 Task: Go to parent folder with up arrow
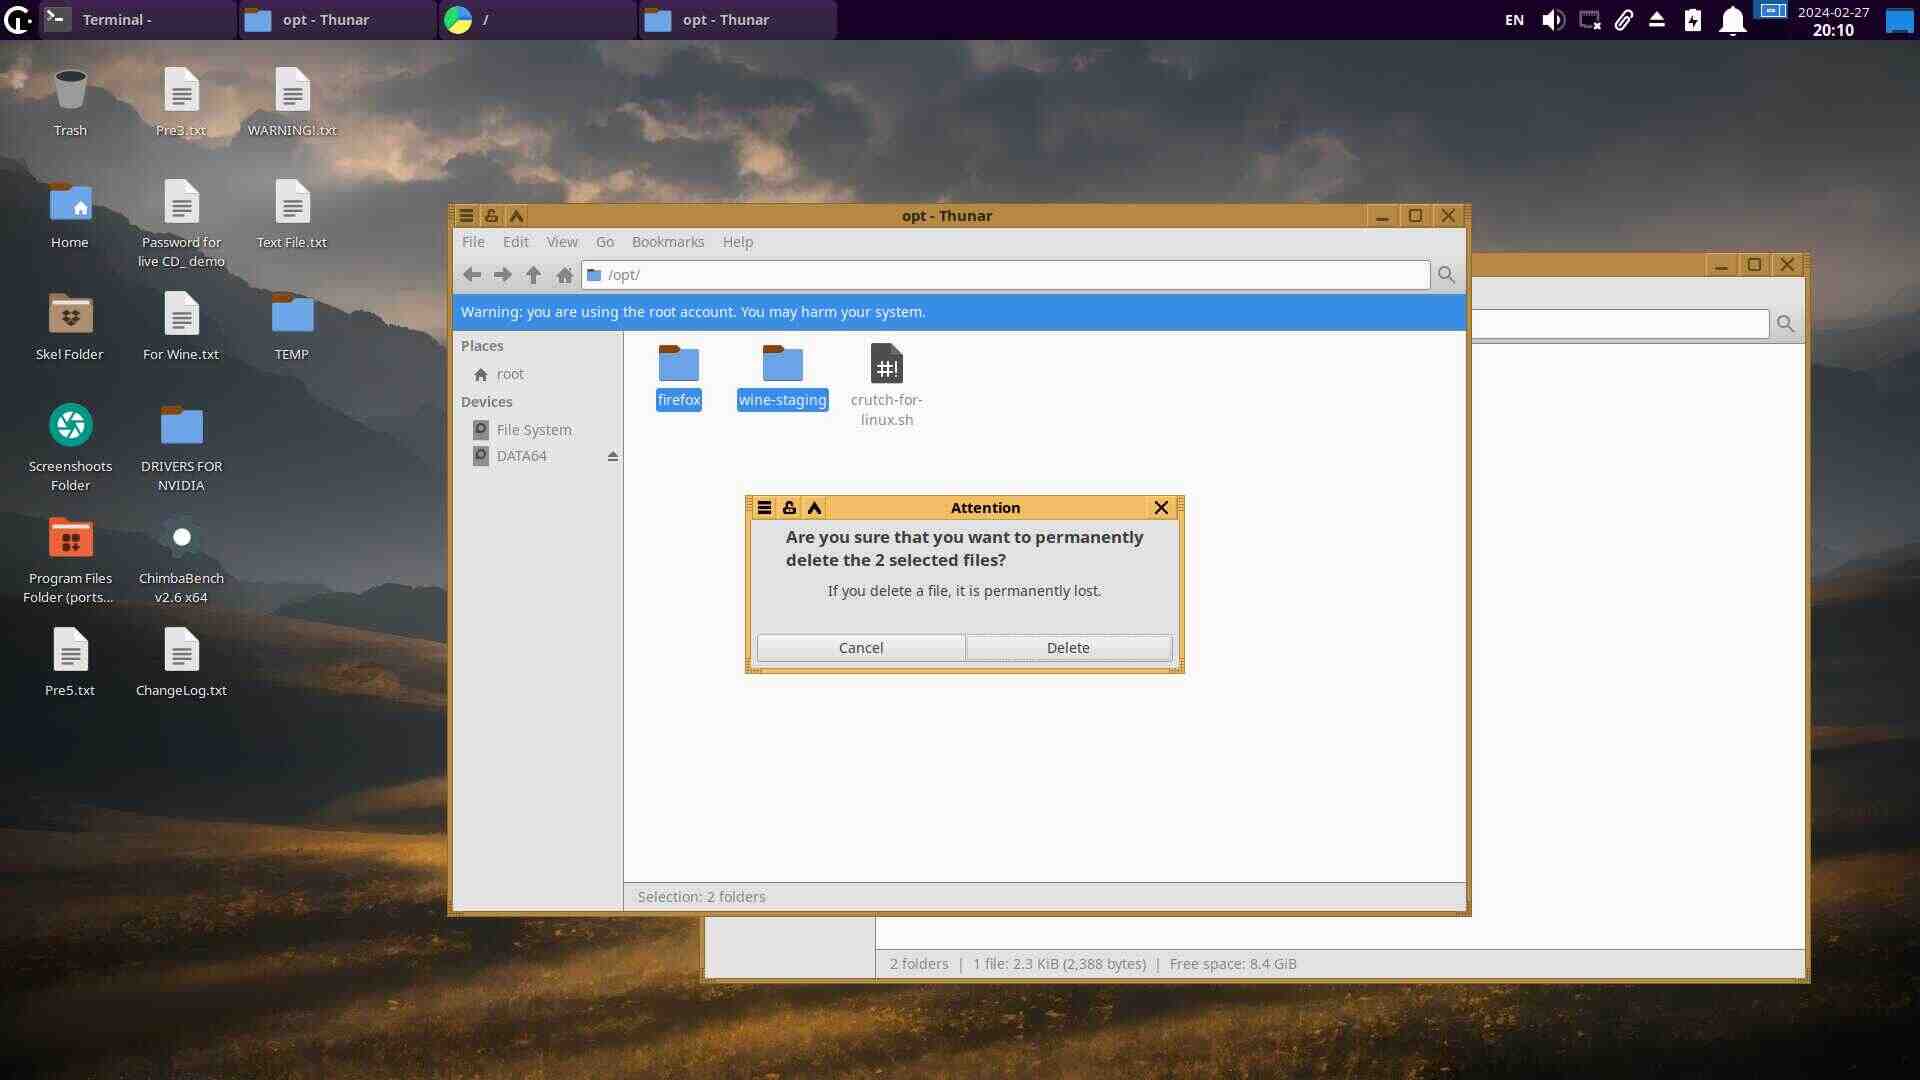(534, 275)
